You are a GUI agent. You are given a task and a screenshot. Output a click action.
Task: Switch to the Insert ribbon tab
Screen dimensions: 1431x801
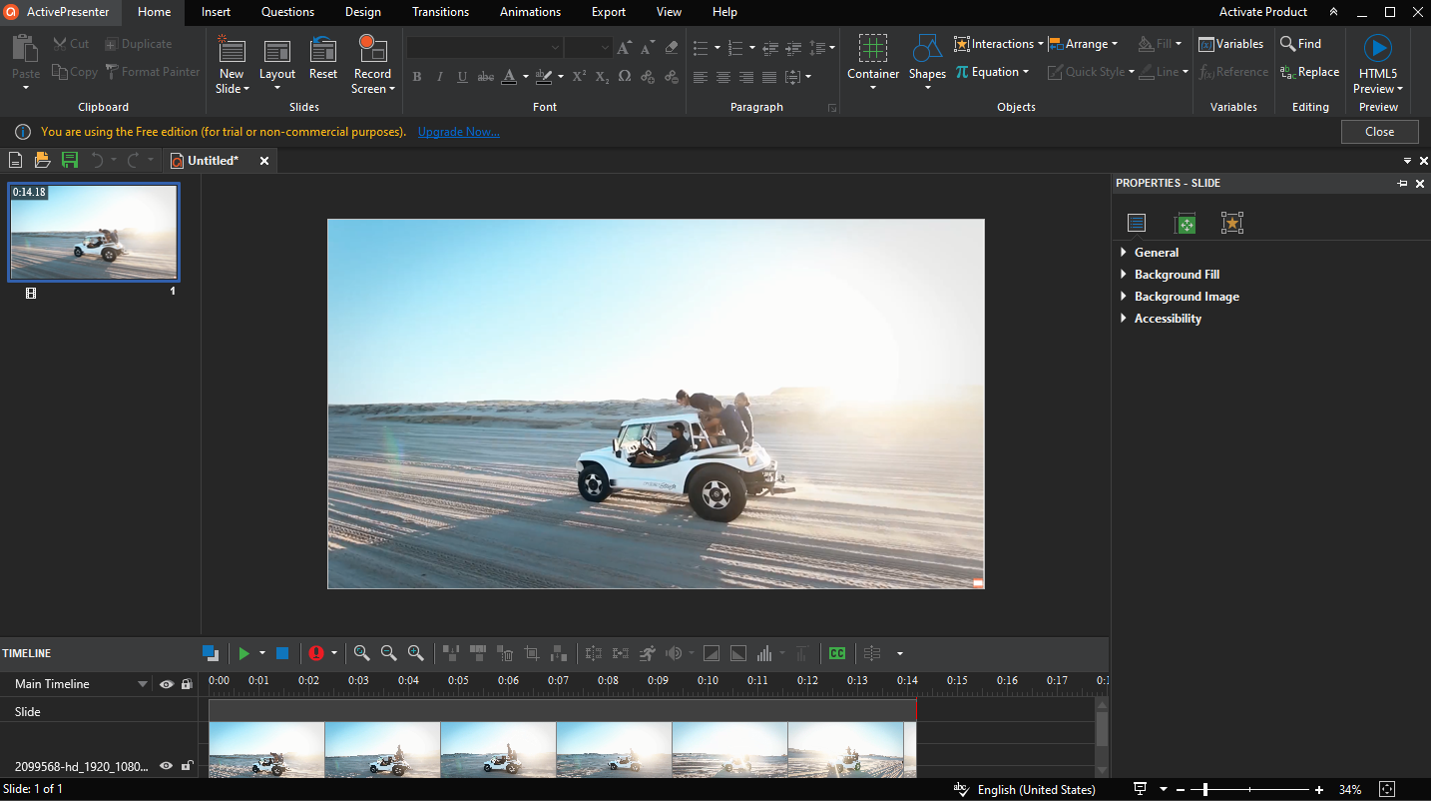pos(216,12)
